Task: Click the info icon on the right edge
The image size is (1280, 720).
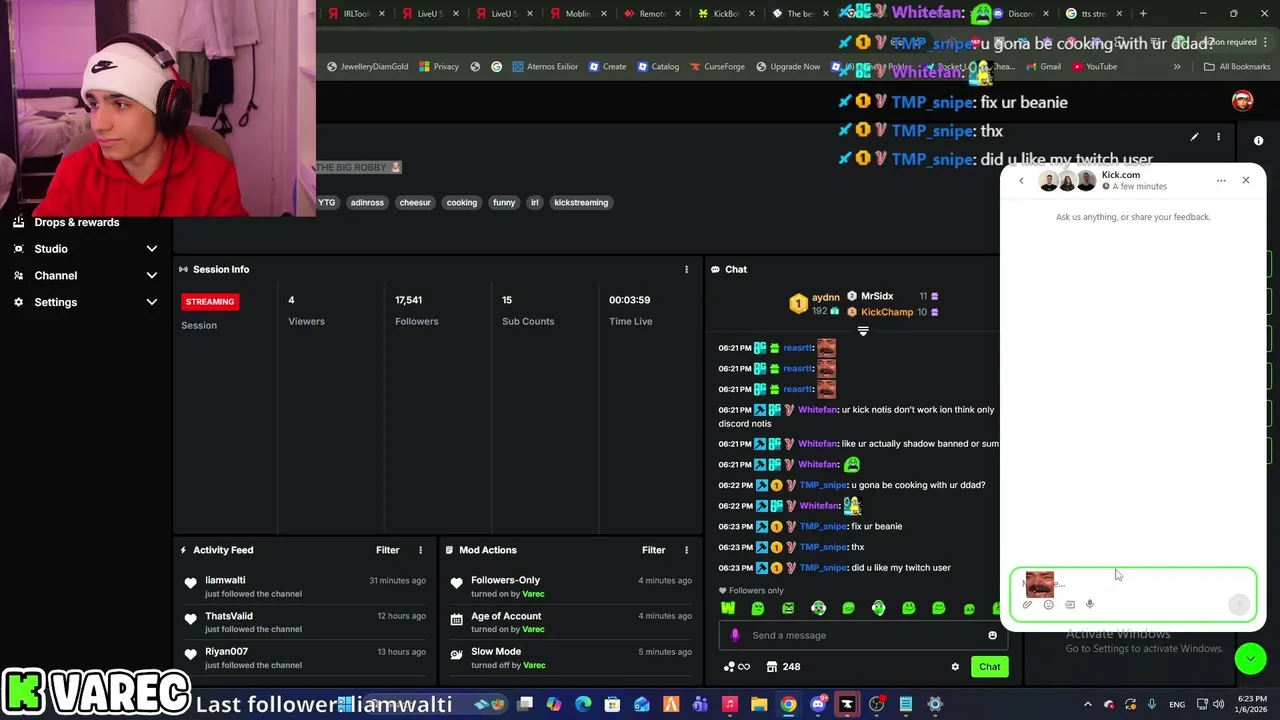Action: (x=1258, y=141)
